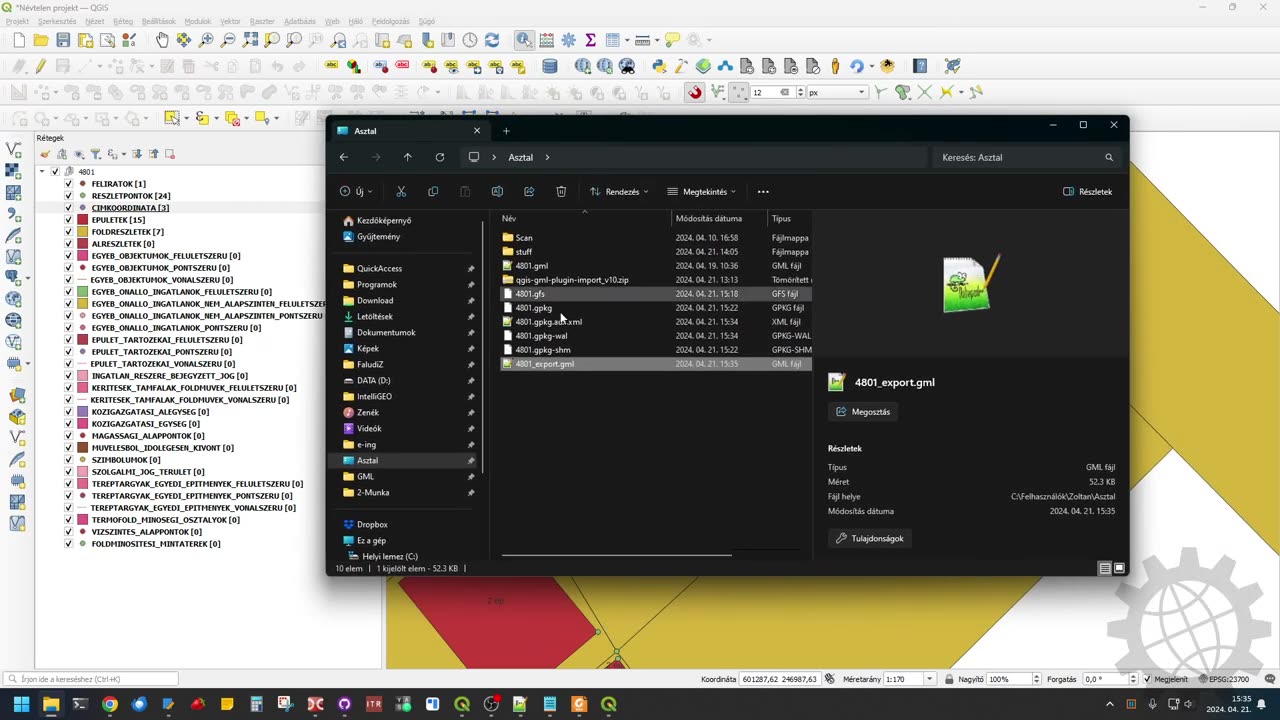Screen dimensions: 1280x720
Task: Click the temporal controller clock icon
Action: 470,40
